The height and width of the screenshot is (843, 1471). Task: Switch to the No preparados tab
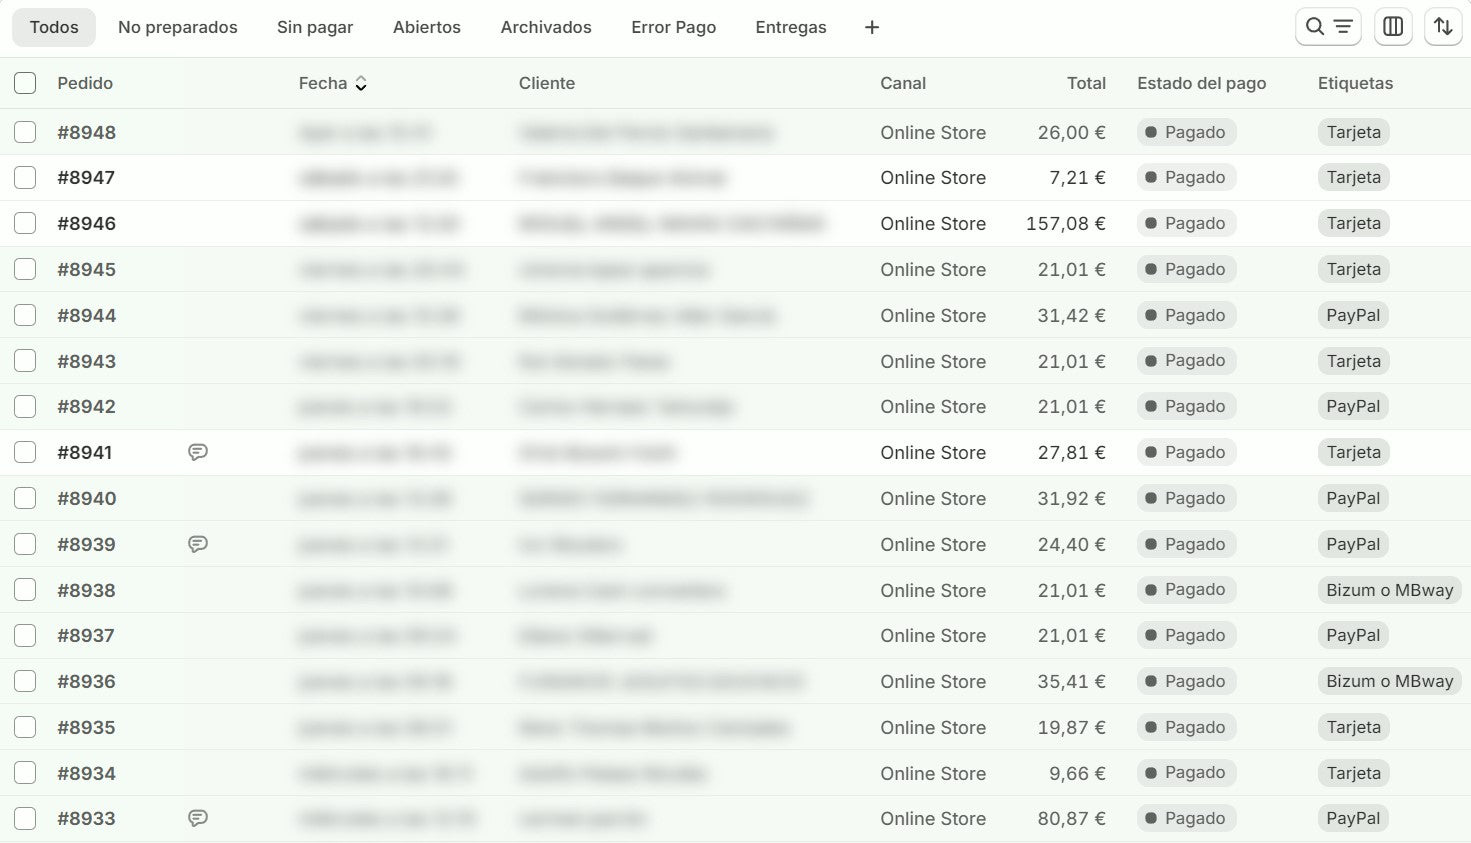pos(178,27)
